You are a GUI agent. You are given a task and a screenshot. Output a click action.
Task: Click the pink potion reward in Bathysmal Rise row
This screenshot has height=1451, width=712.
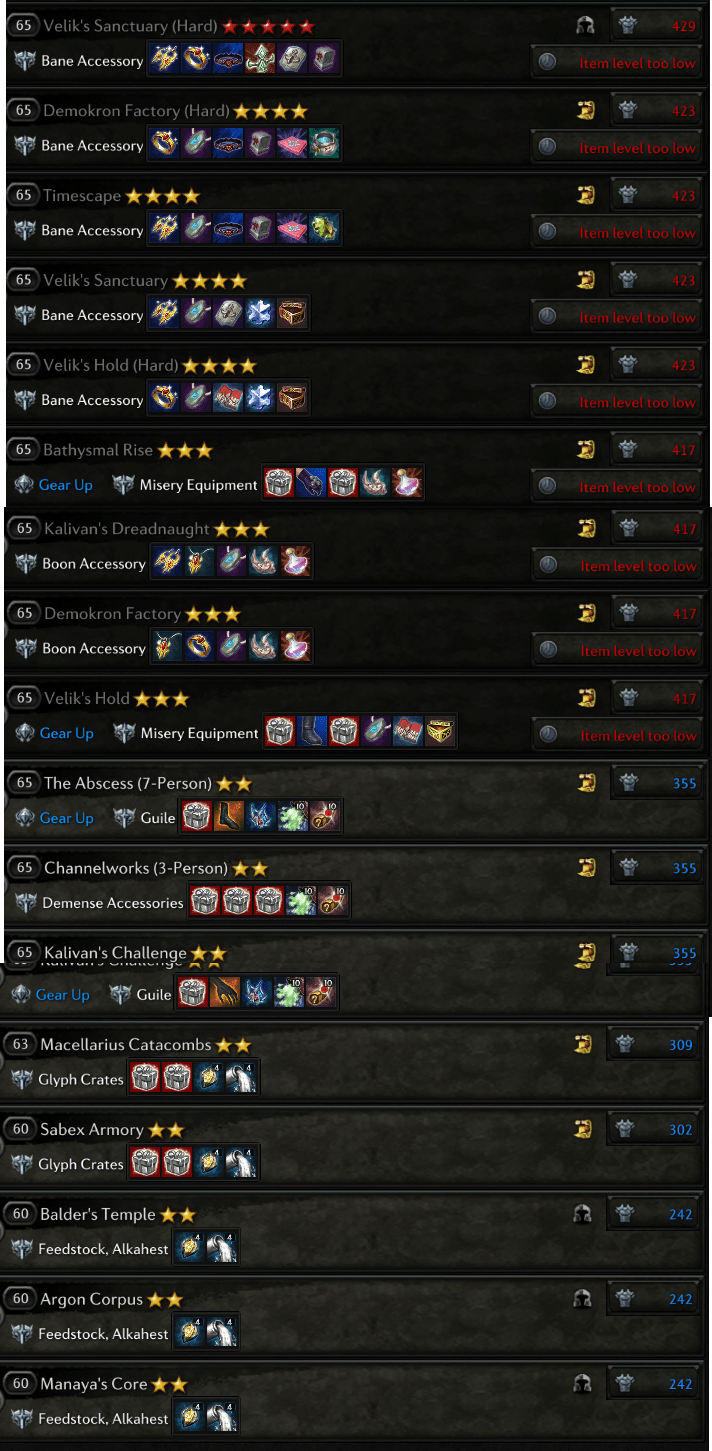tap(408, 484)
